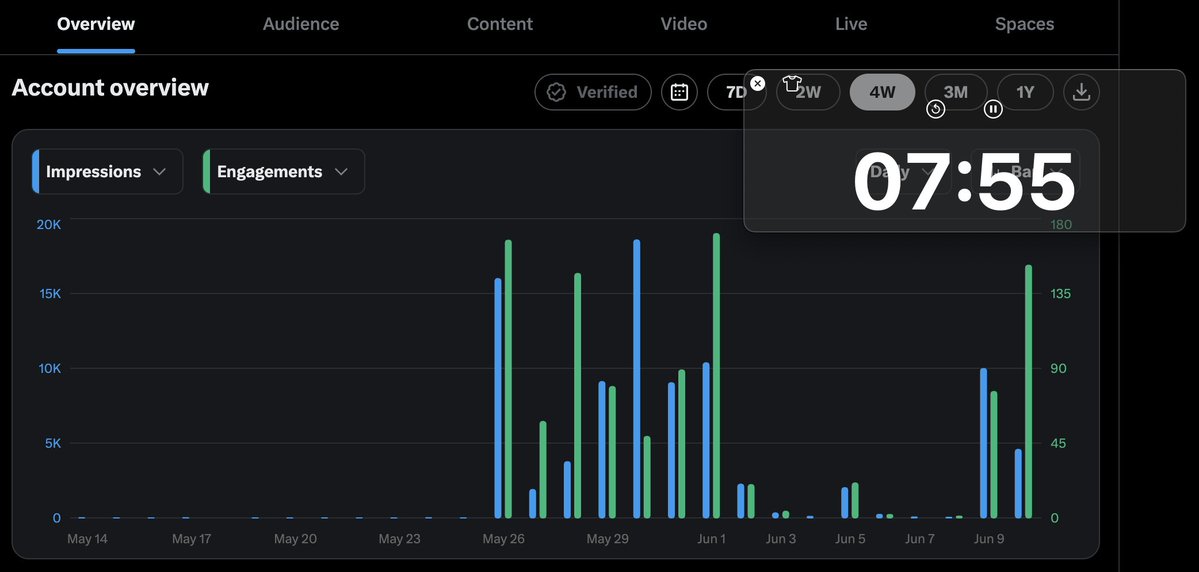Select the 1Y time range
The image size is (1199, 572).
(x=1025, y=93)
